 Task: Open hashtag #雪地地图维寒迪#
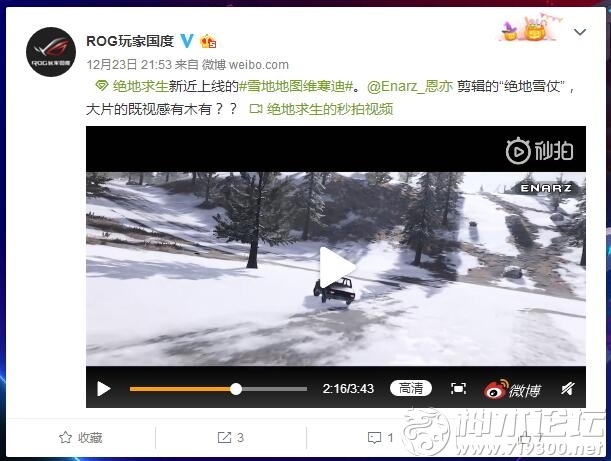pyautogui.click(x=296, y=86)
